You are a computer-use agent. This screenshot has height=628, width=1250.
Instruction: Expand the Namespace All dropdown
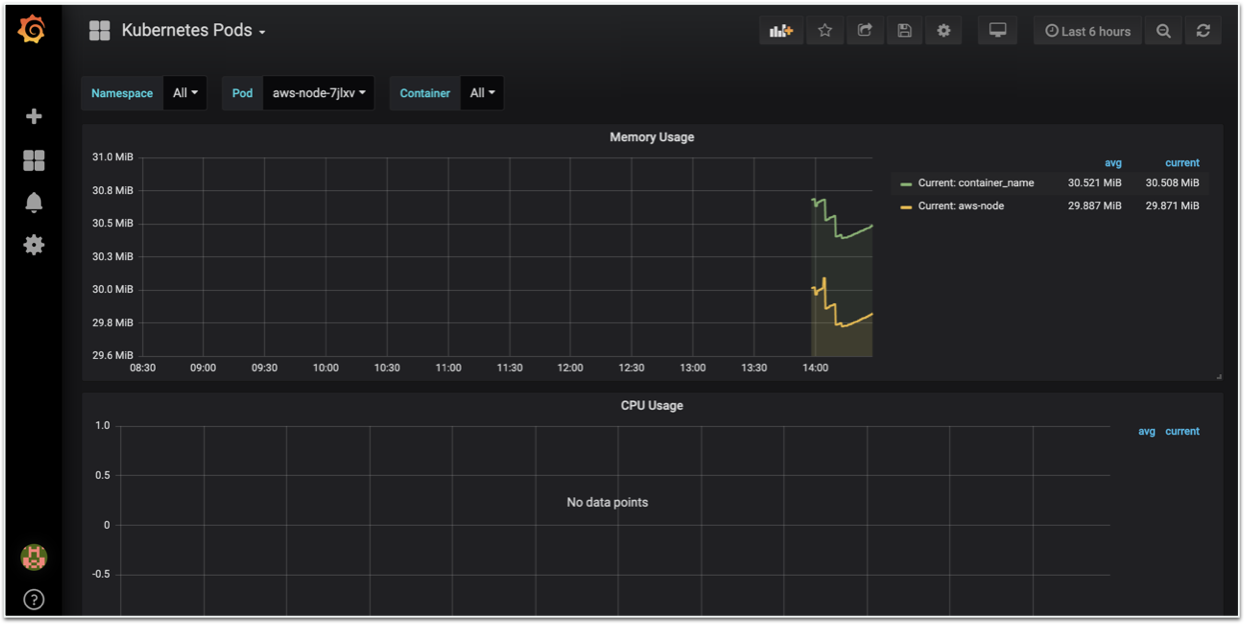click(x=185, y=93)
